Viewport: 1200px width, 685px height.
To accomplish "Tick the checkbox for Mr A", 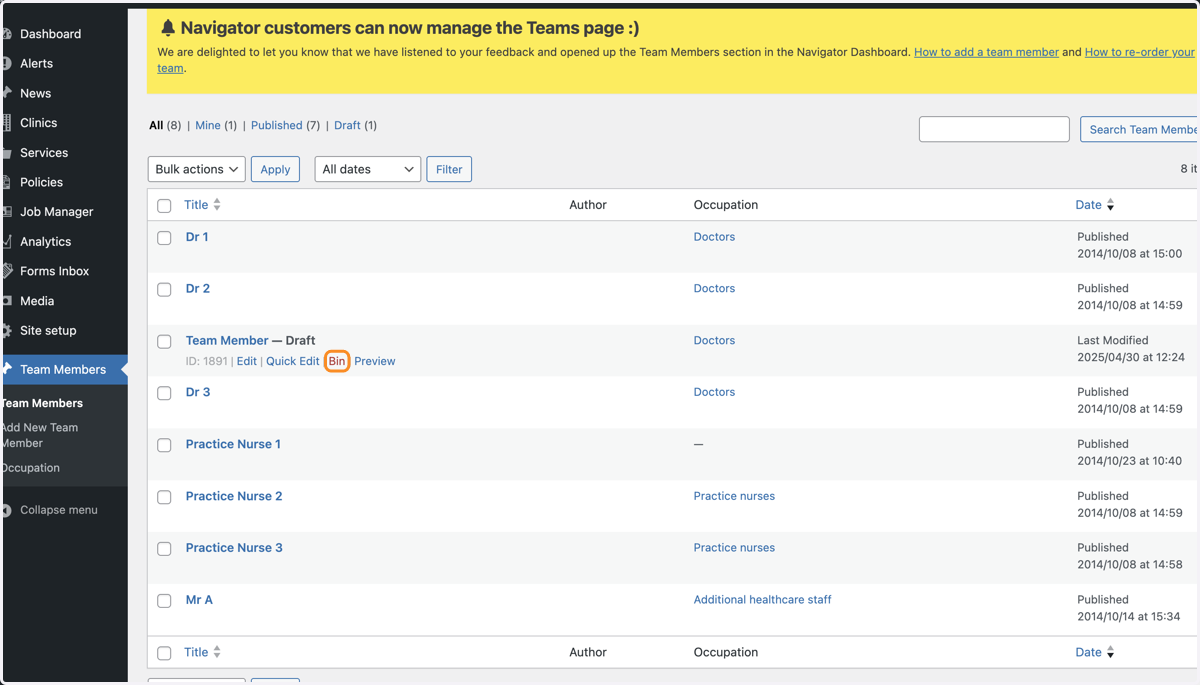I will 164,601.
